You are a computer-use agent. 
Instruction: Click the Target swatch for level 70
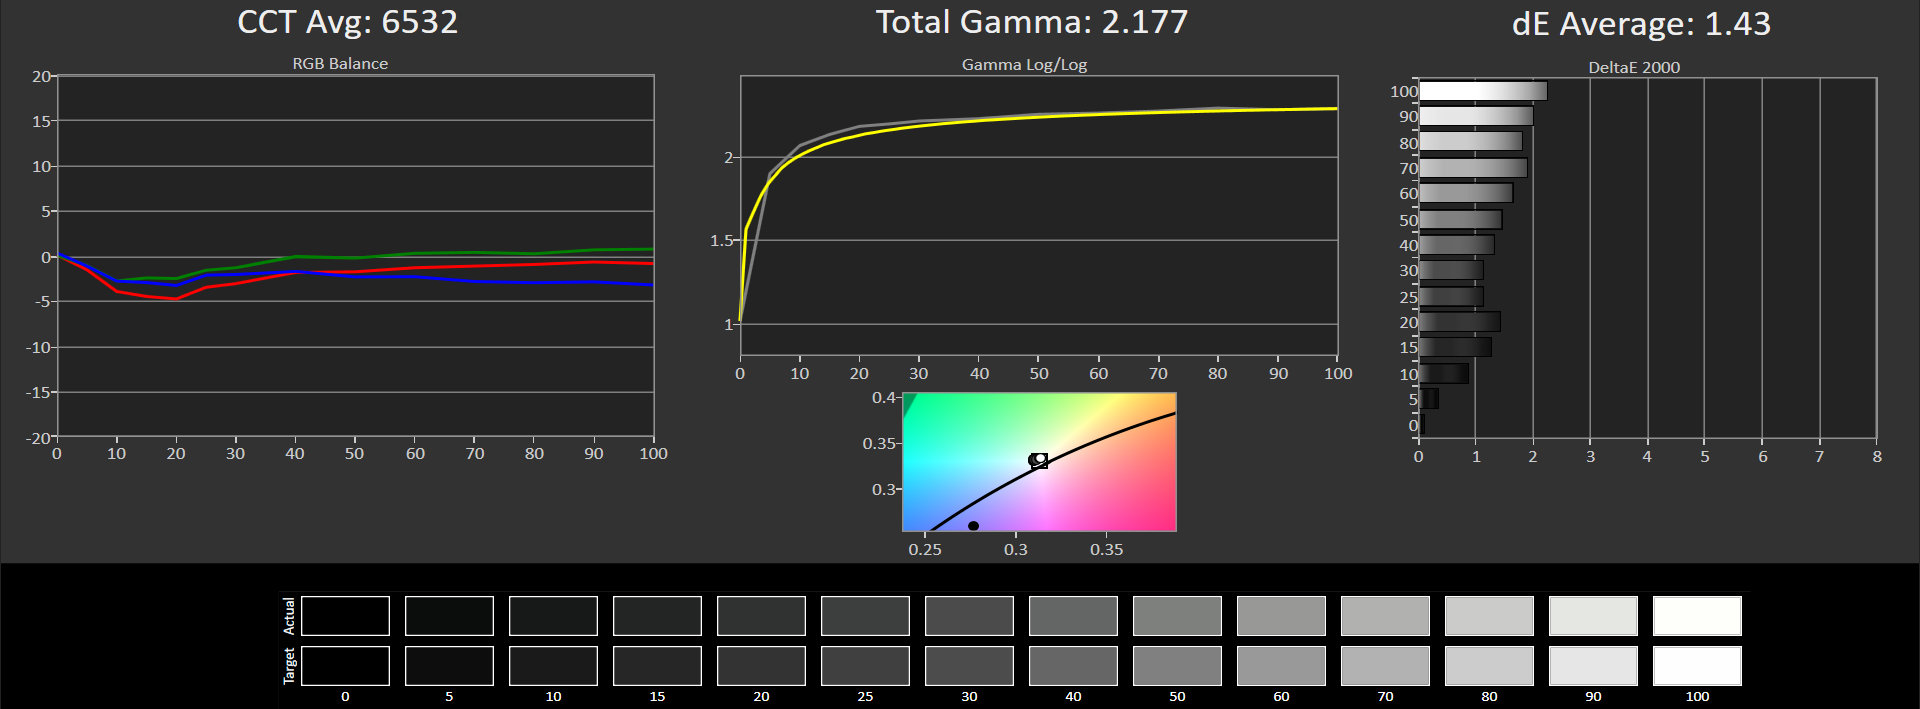1385,666
